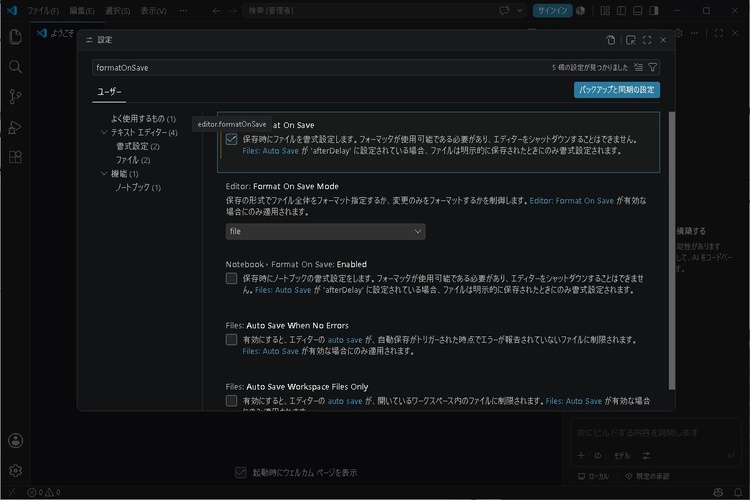750x500 pixels.
Task: Collapse 機能 tree section
Action: [x=104, y=173]
